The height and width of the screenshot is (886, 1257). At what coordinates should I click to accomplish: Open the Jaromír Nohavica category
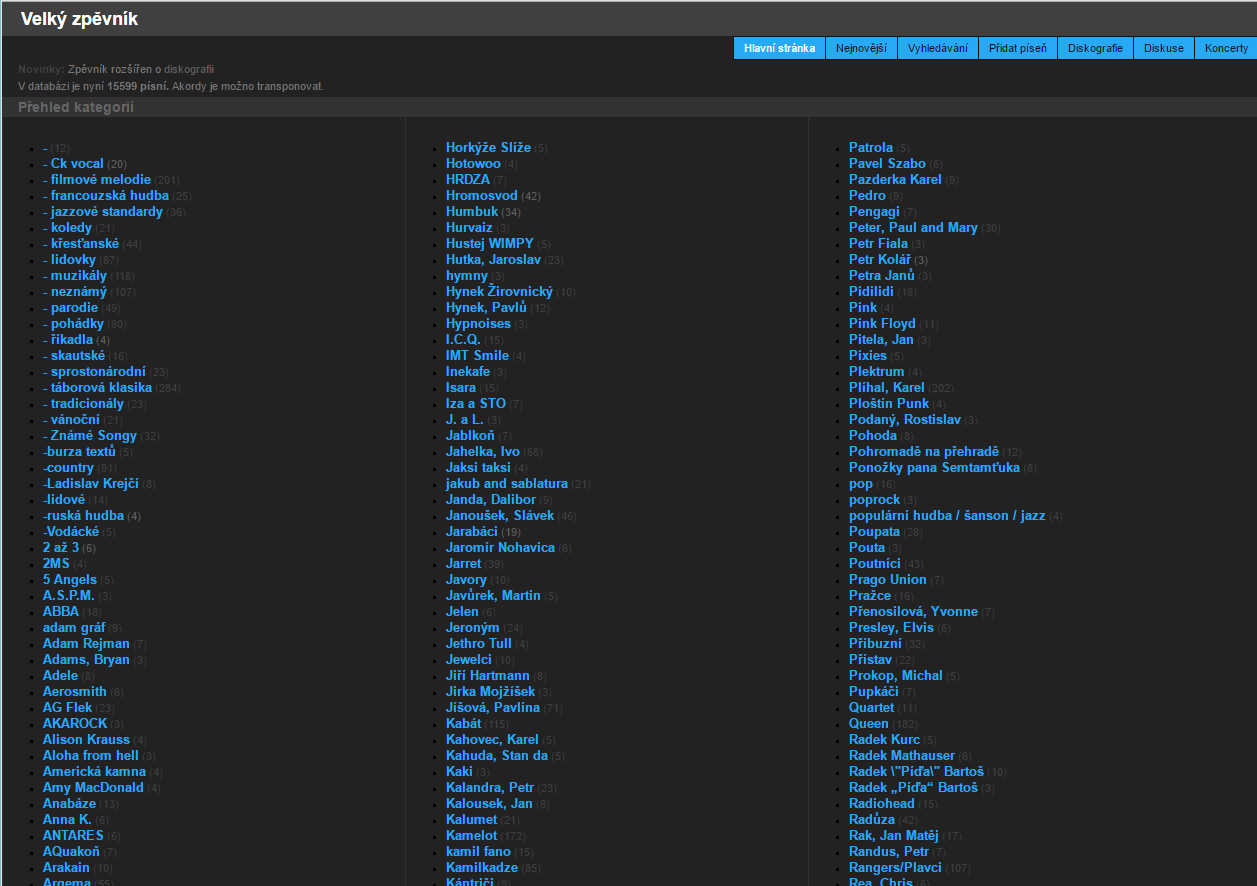(x=500, y=548)
